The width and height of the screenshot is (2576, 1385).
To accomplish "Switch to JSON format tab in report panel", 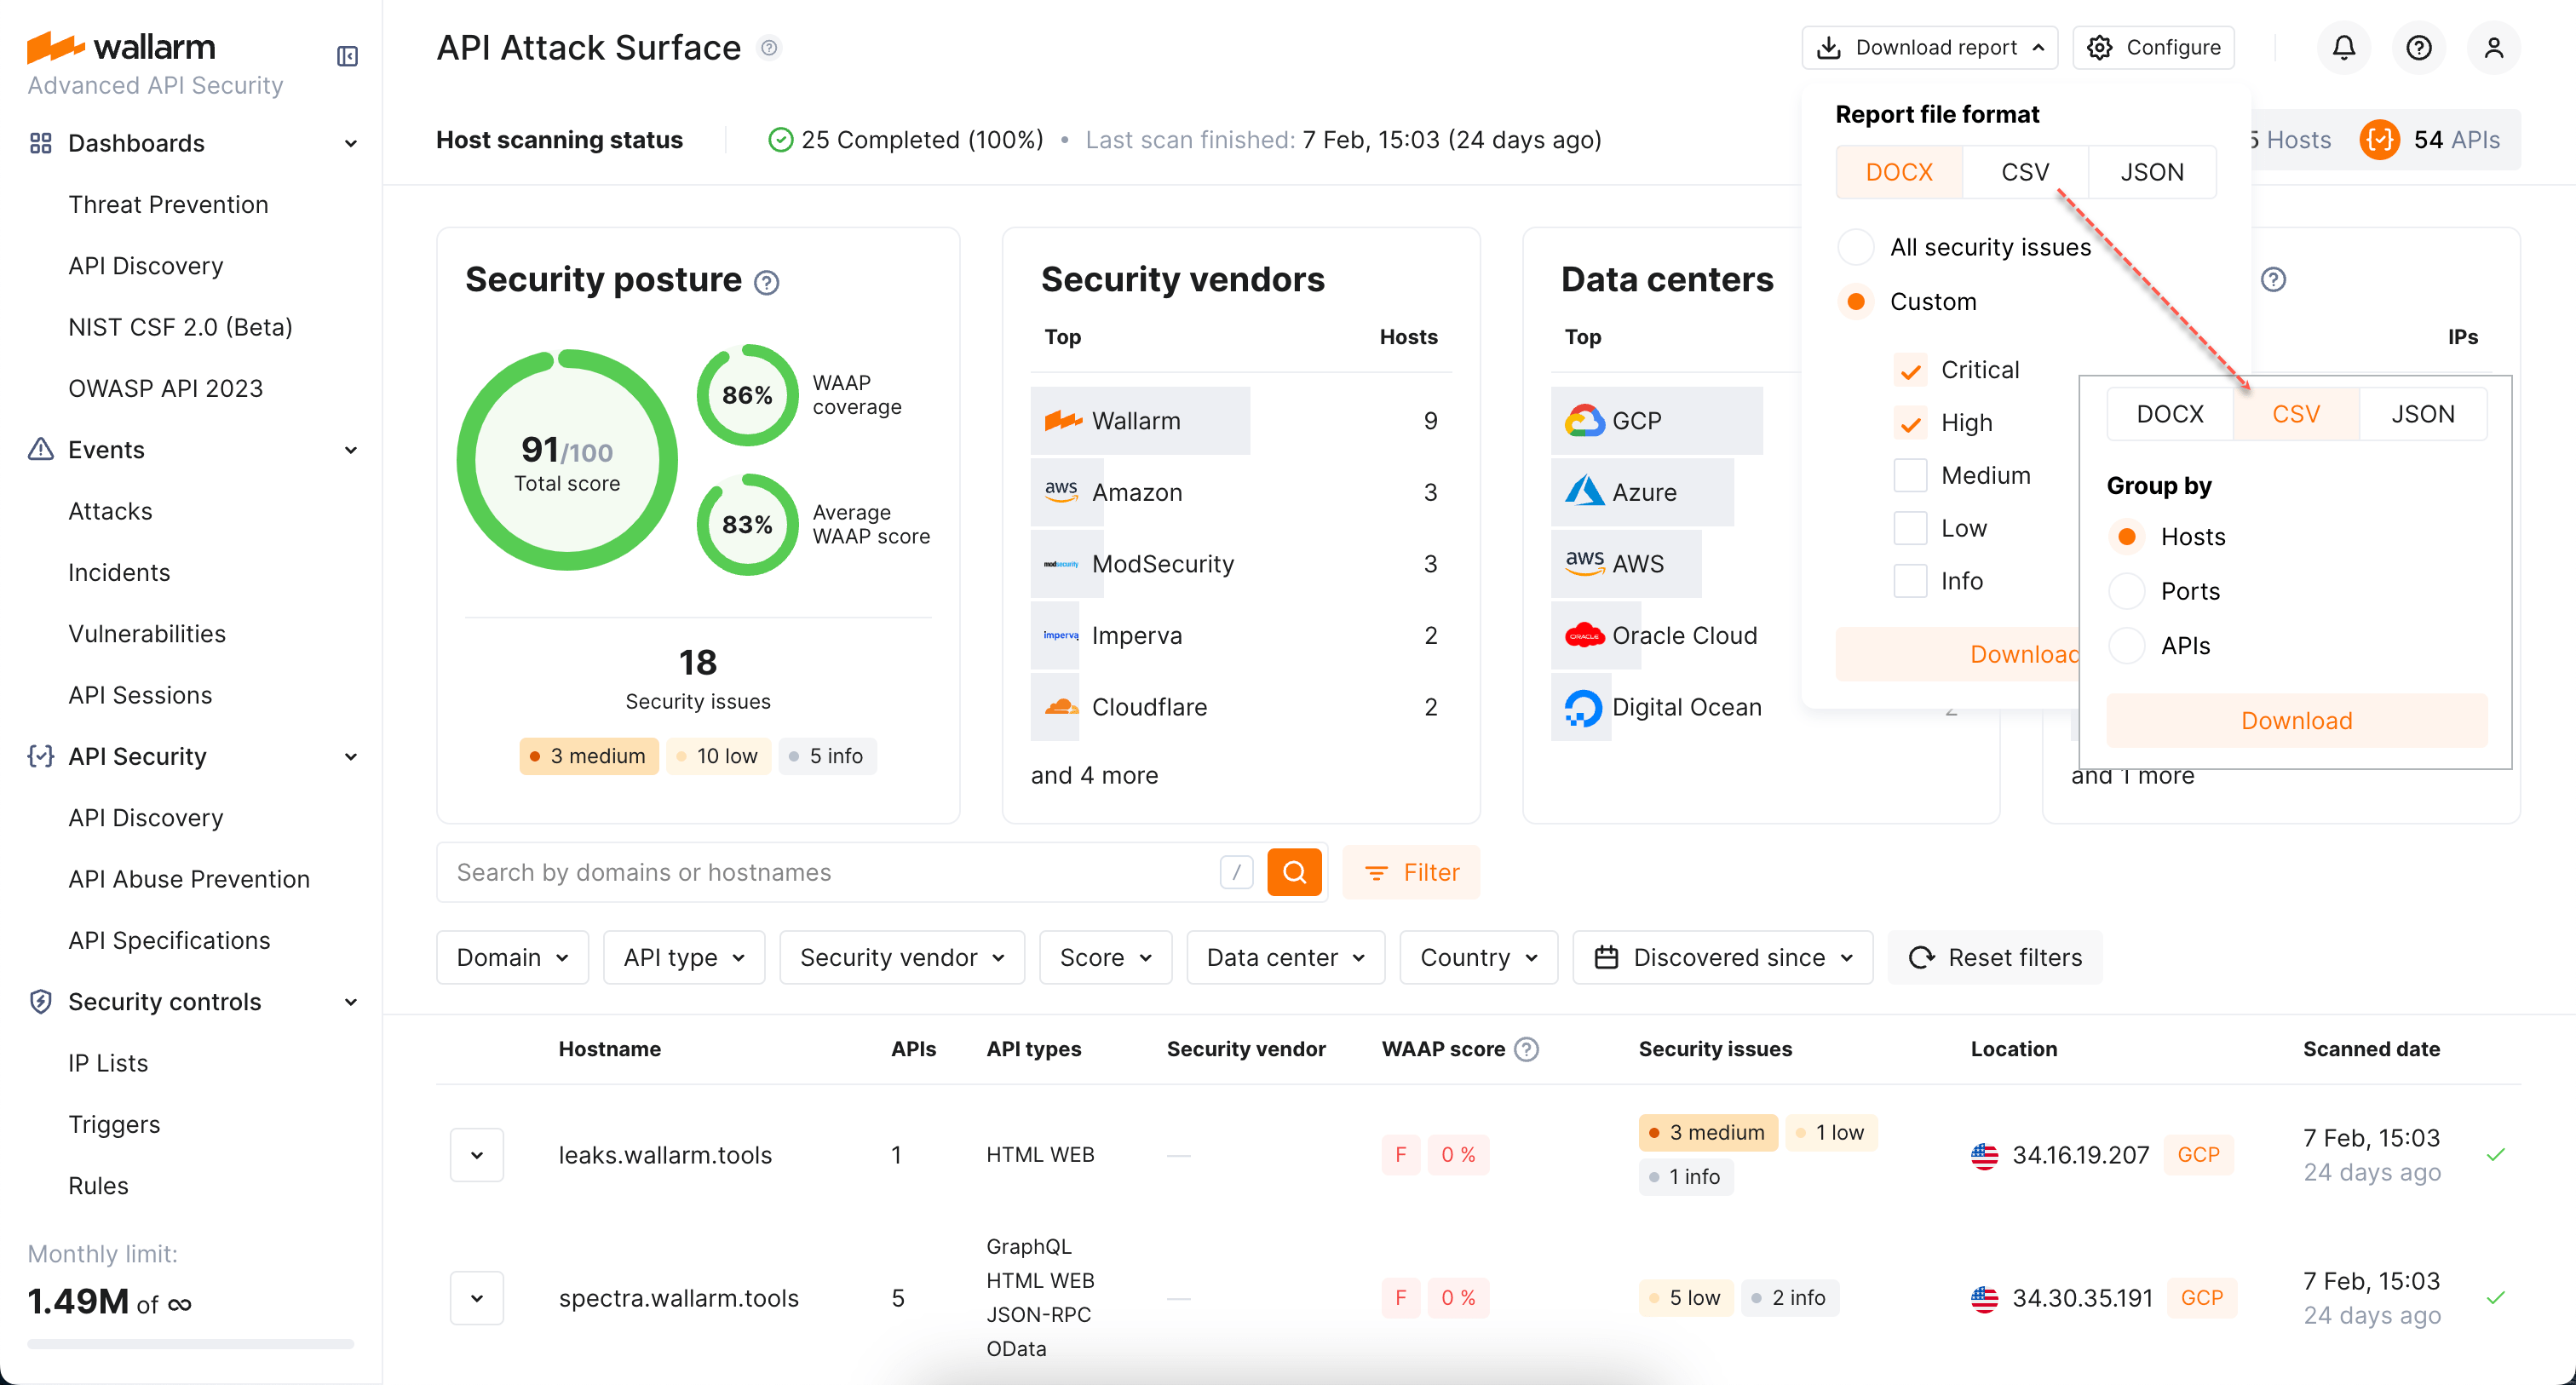I will point(2152,172).
